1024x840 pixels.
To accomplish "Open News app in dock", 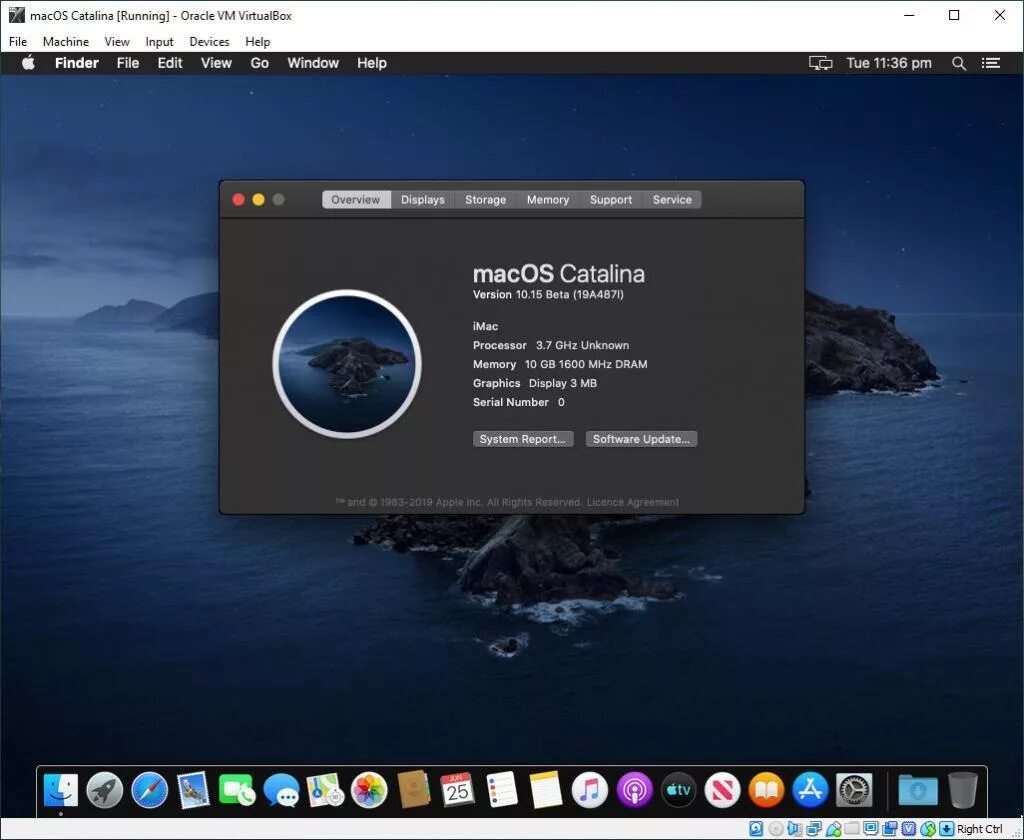I will click(722, 790).
